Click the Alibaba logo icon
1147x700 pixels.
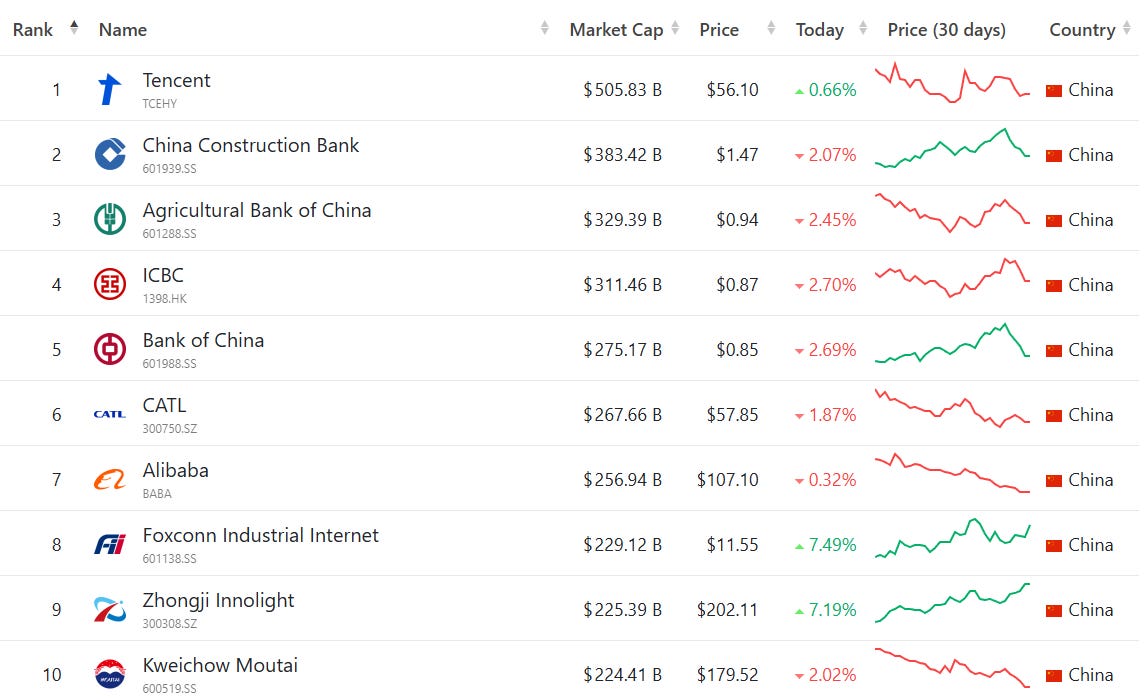(x=110, y=480)
